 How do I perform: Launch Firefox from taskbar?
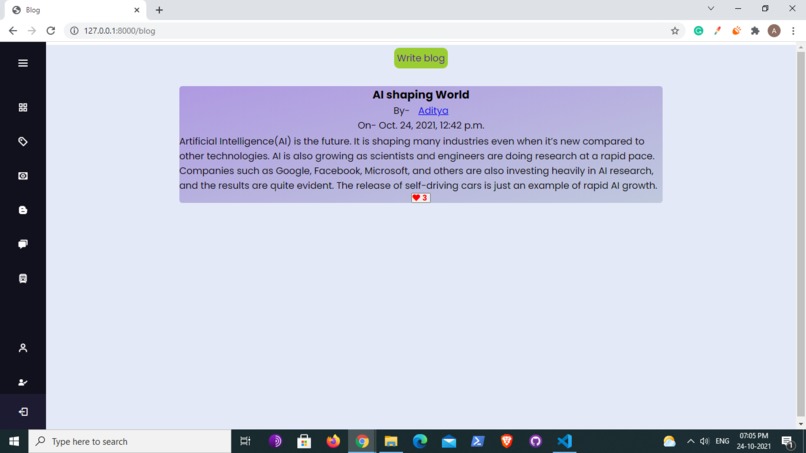point(333,441)
